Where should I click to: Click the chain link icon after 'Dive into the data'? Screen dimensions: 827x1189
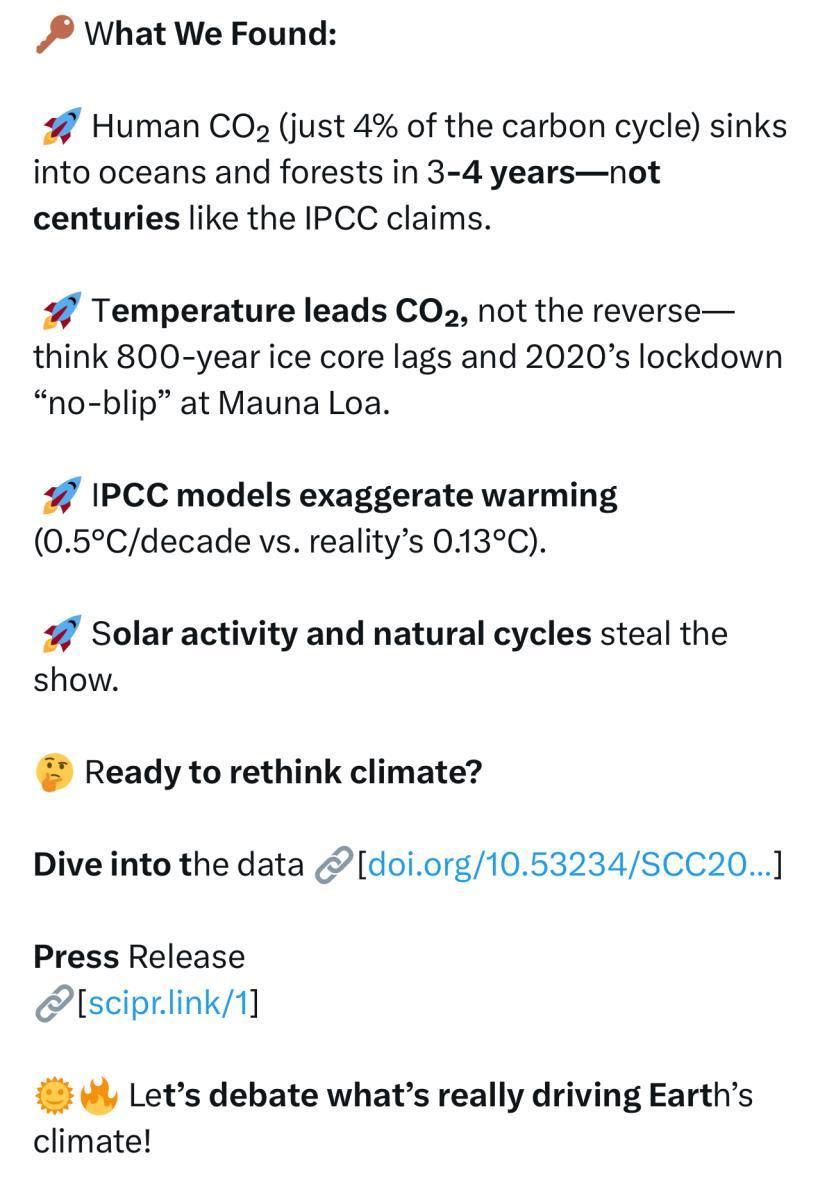click(330, 866)
